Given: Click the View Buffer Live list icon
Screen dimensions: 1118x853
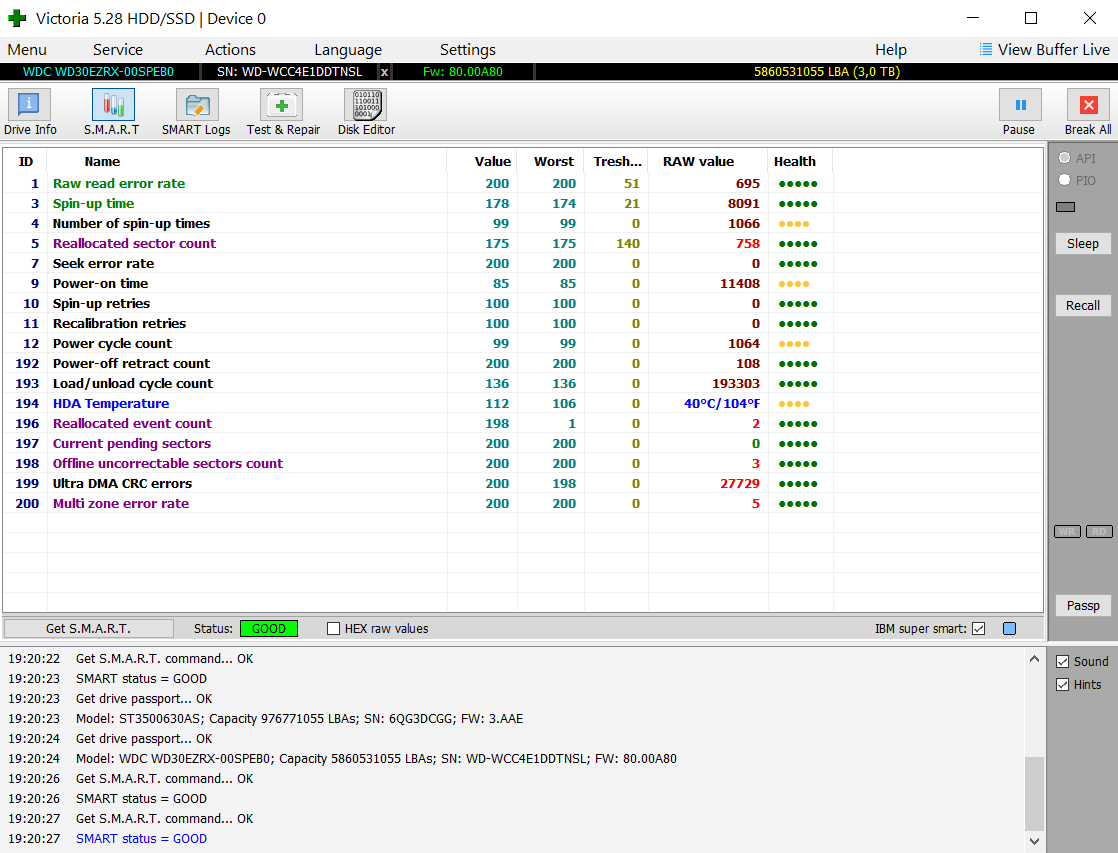Looking at the screenshot, I should pos(985,49).
